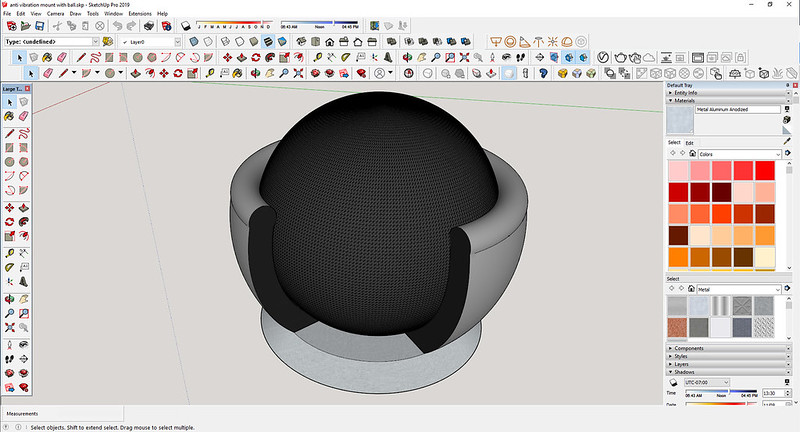Select the Zoom Extents tool in the Large Tool Set
The image size is (800, 432).
[x=9, y=327]
